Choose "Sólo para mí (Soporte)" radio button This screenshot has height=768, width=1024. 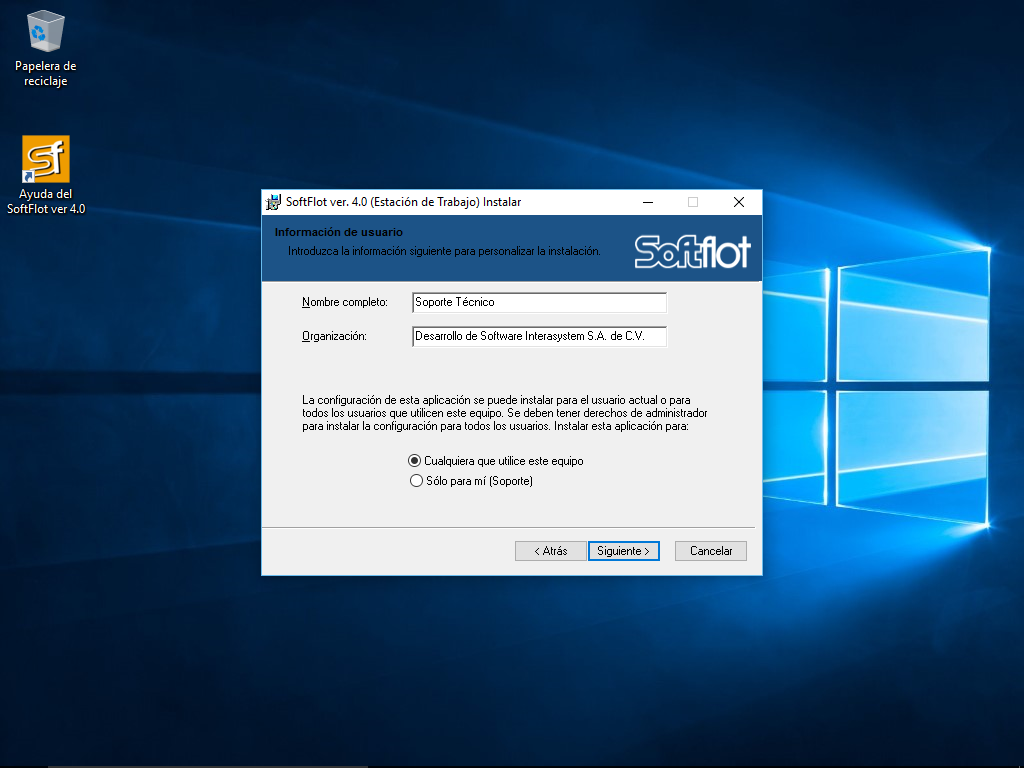click(x=416, y=481)
